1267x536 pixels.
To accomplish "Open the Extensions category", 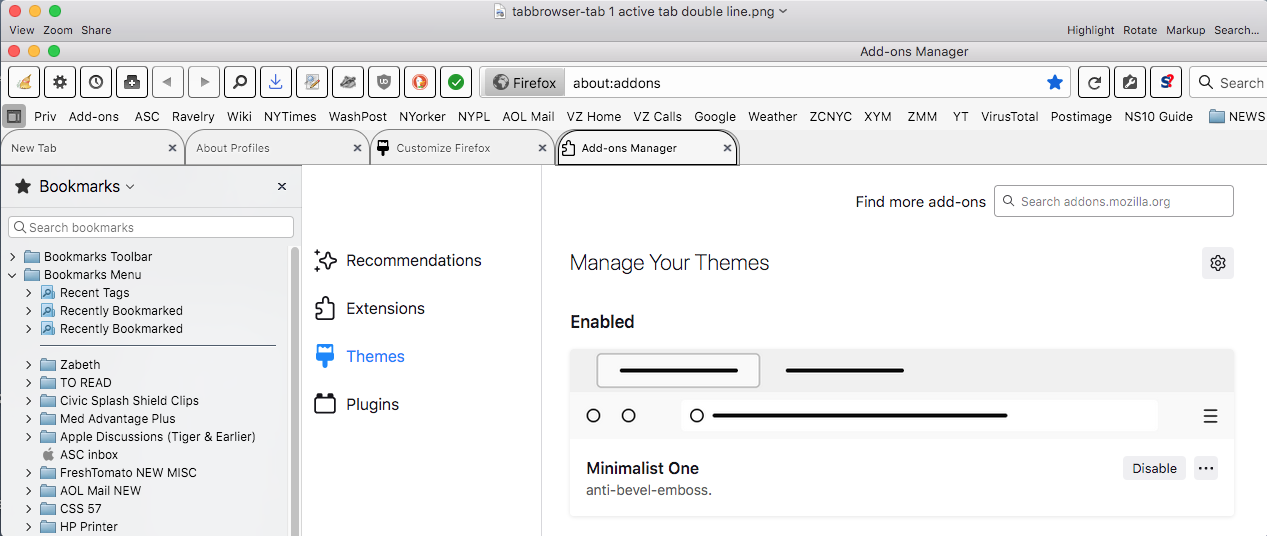I will click(x=370, y=308).
